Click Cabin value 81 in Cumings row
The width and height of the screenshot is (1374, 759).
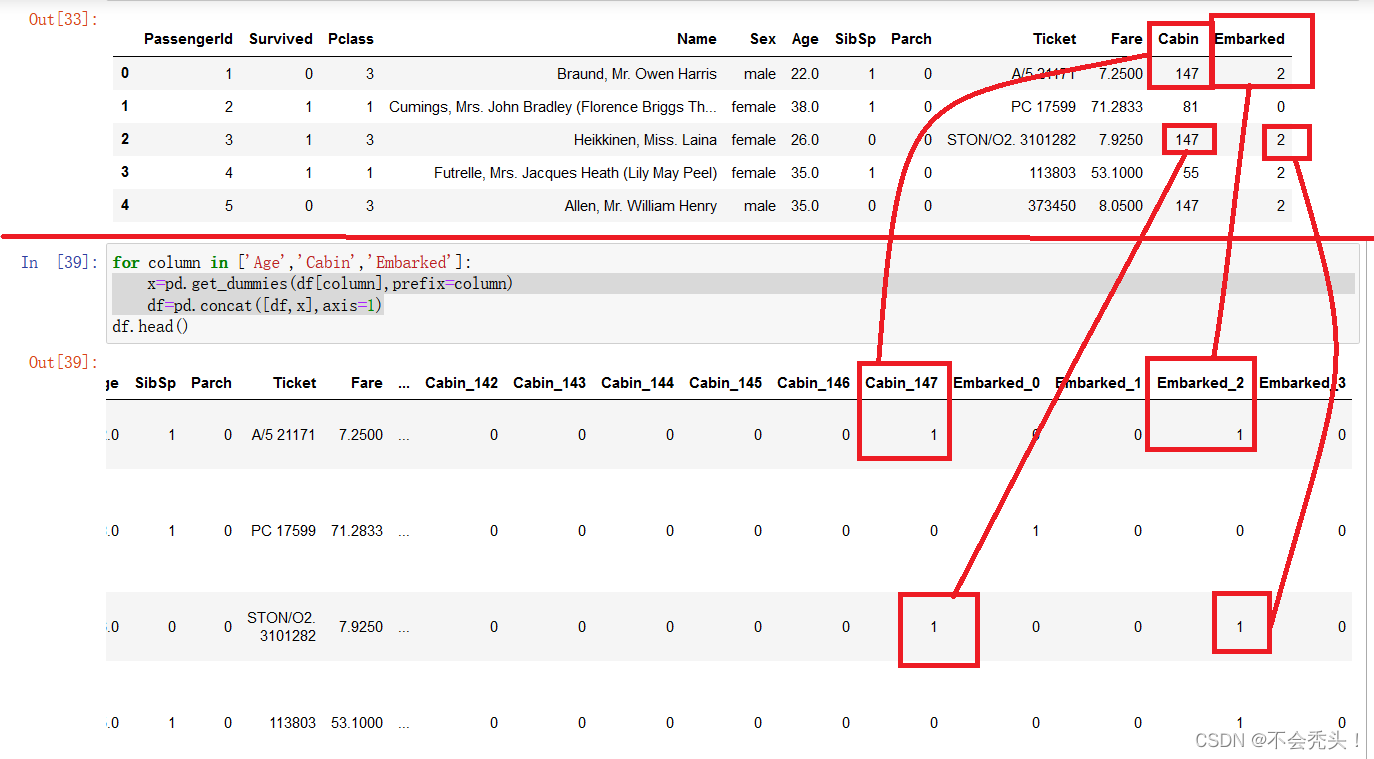(x=1190, y=107)
